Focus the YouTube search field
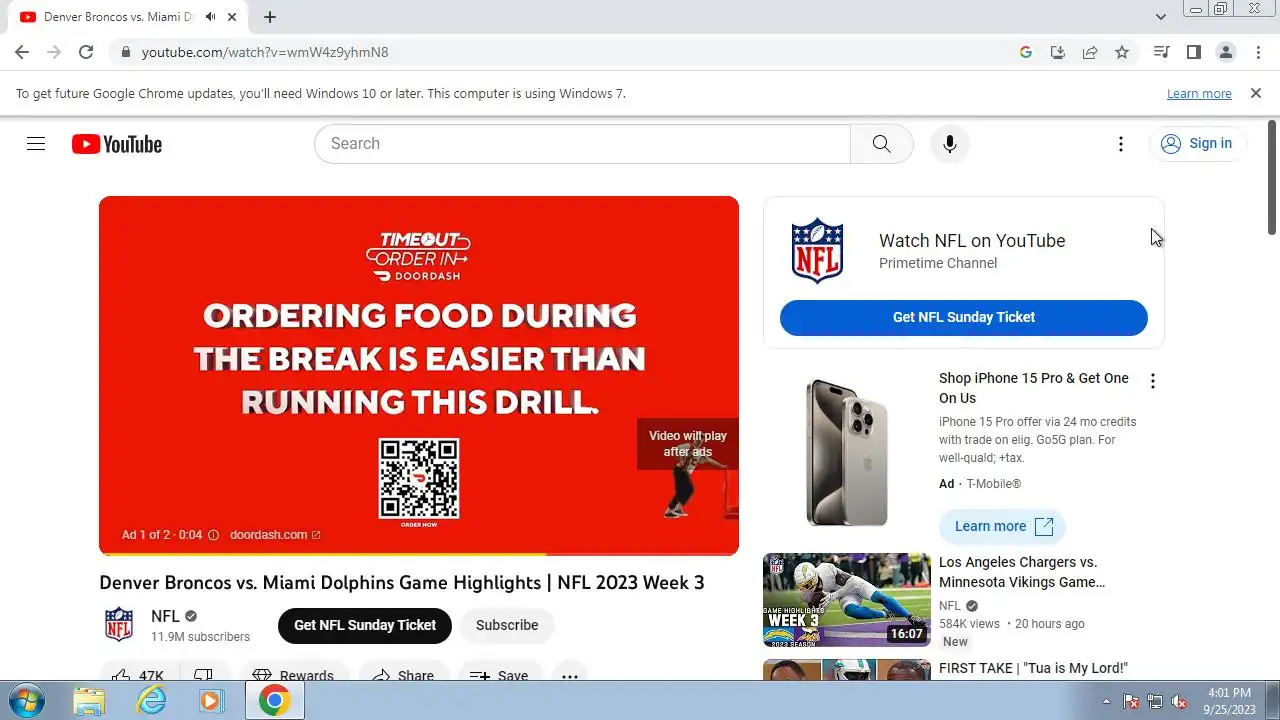The height and width of the screenshot is (720, 1280). click(x=582, y=144)
